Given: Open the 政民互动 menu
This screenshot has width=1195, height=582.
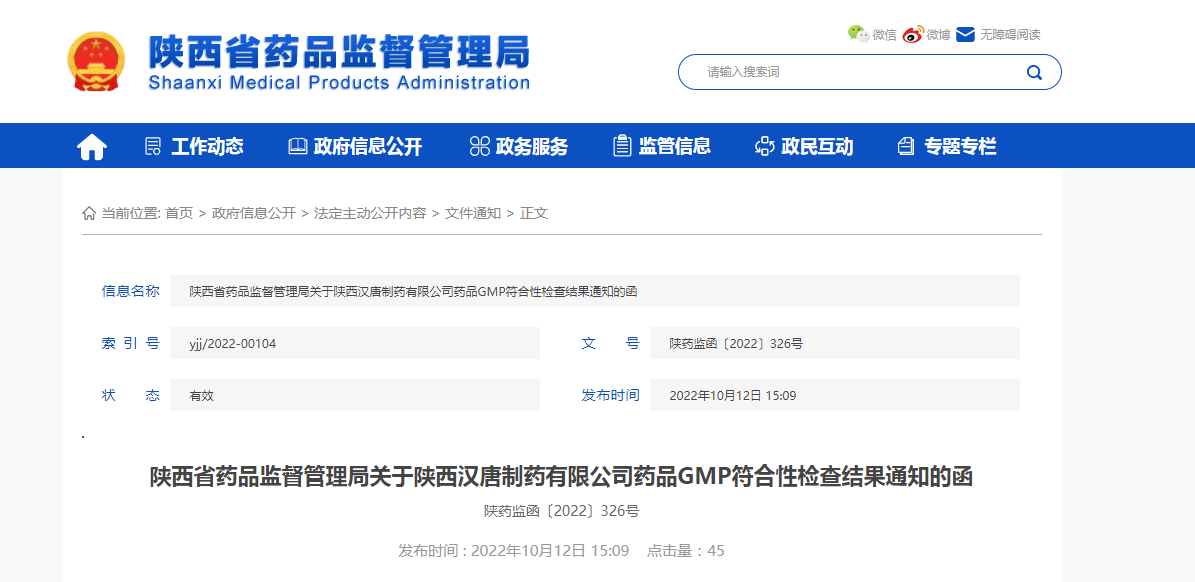Looking at the screenshot, I should (817, 146).
